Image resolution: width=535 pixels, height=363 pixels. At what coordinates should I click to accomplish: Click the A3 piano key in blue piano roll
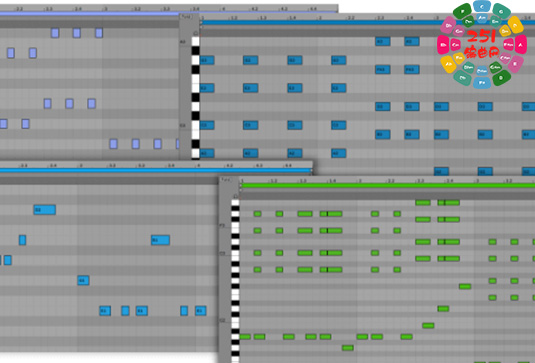coord(196,42)
